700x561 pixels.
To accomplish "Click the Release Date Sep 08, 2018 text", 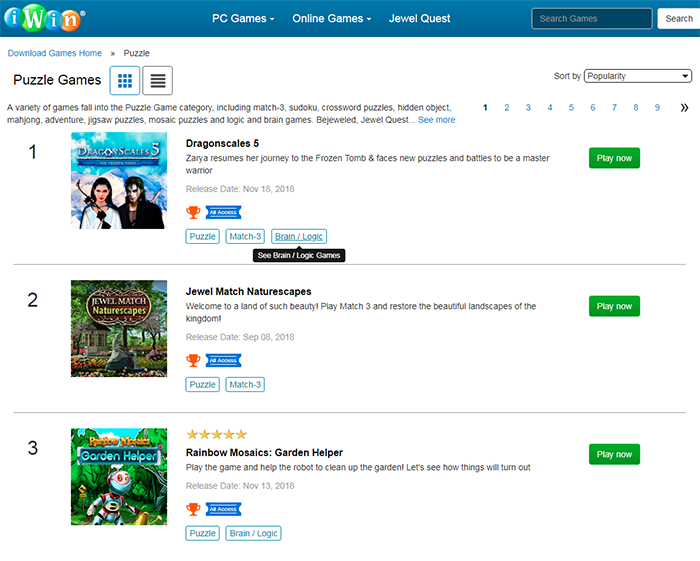I will pos(240,337).
